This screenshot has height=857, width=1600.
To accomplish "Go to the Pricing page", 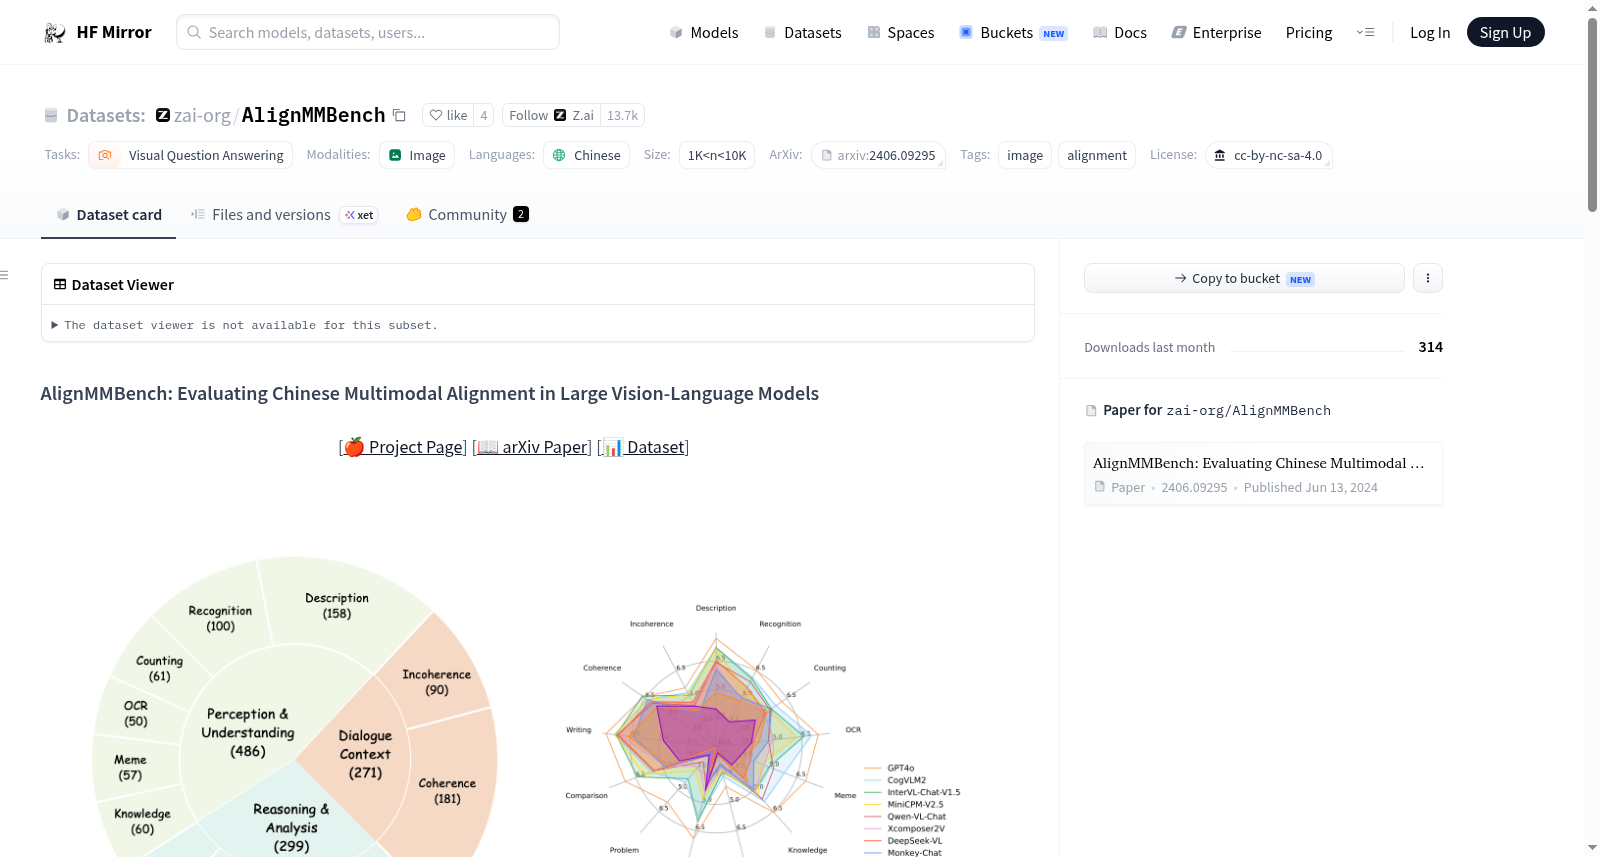I will click(1309, 33).
